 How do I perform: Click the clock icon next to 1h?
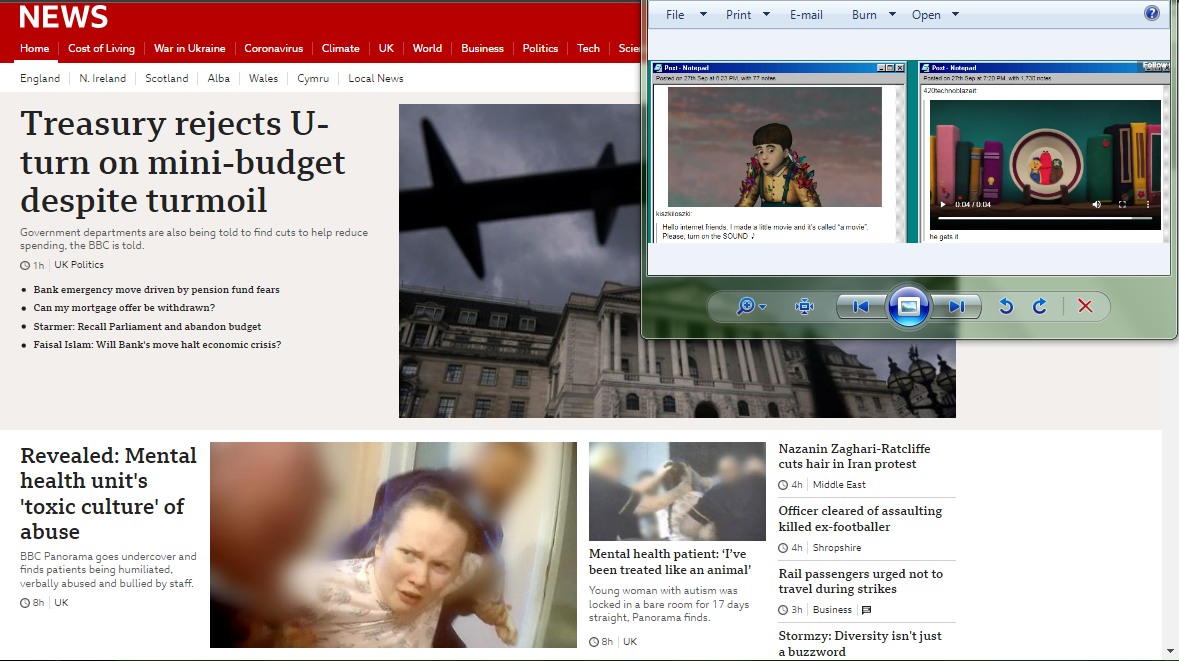point(25,265)
